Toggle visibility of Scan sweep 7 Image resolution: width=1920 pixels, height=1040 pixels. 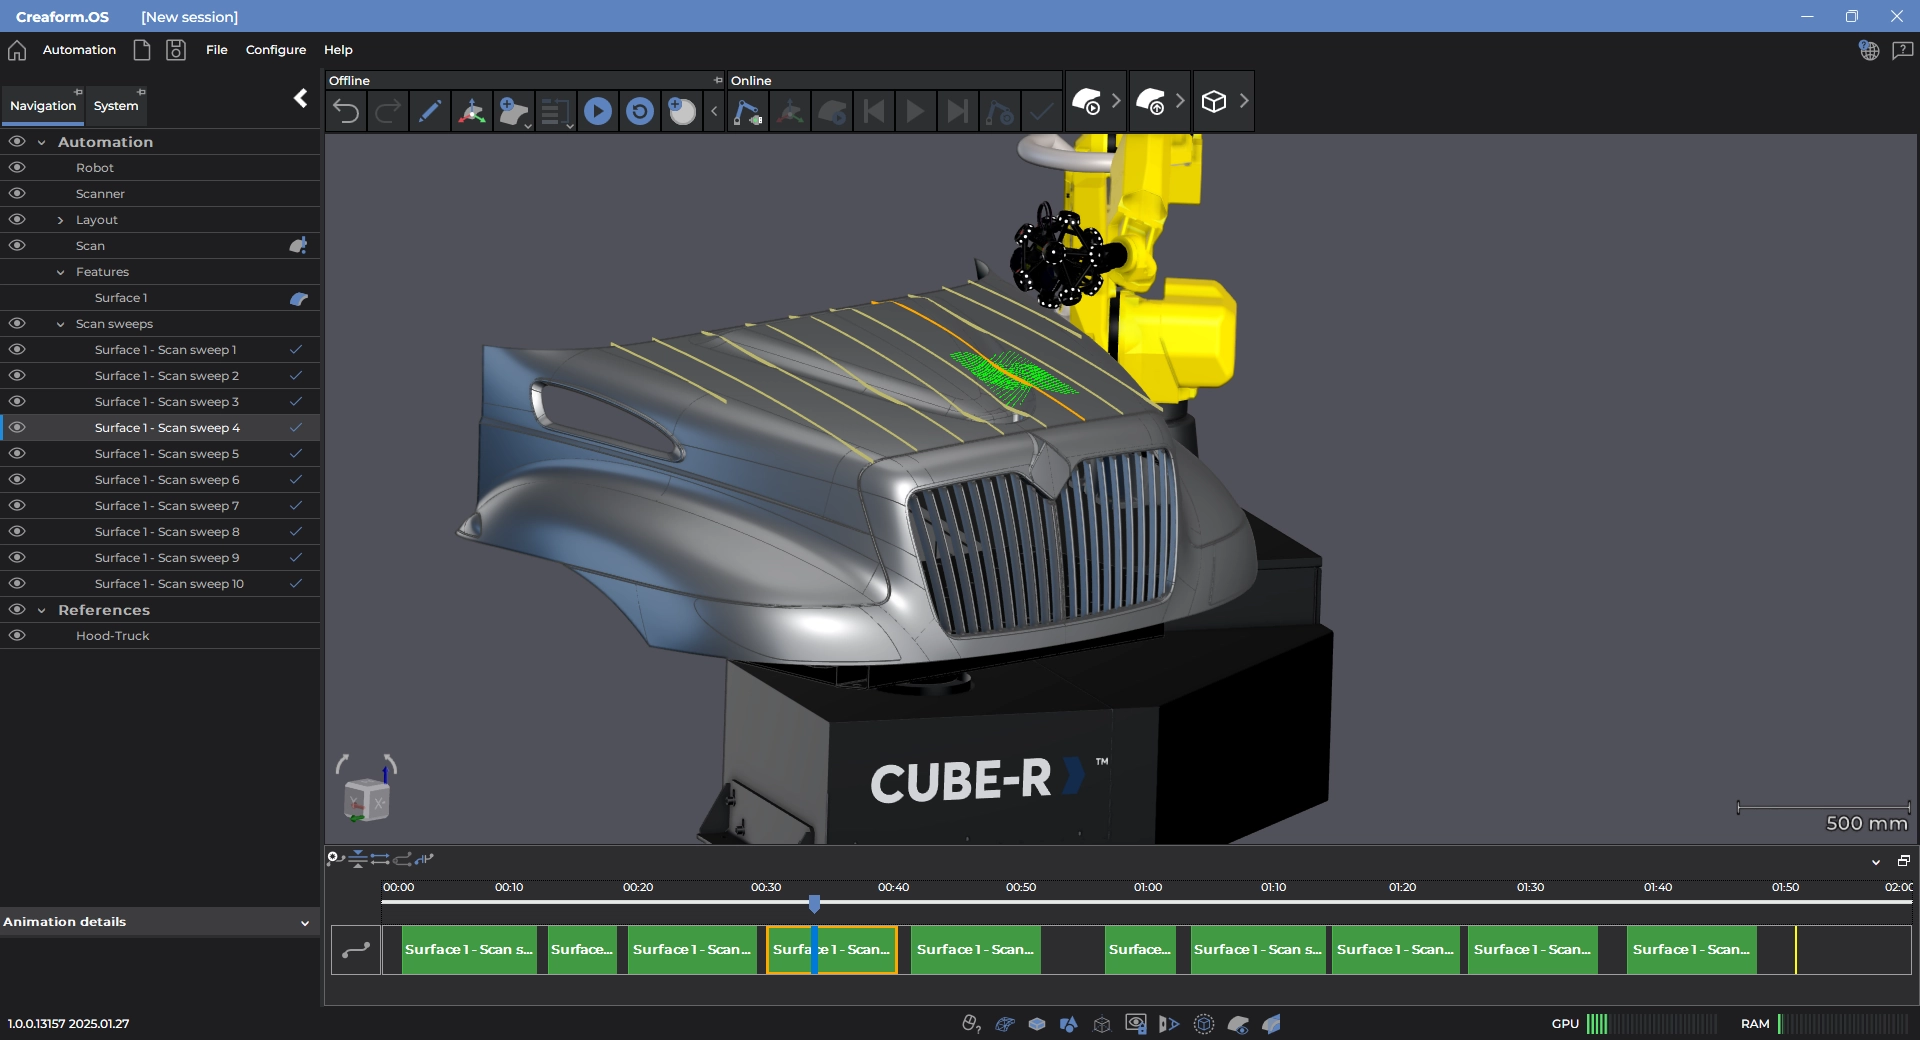(x=17, y=506)
